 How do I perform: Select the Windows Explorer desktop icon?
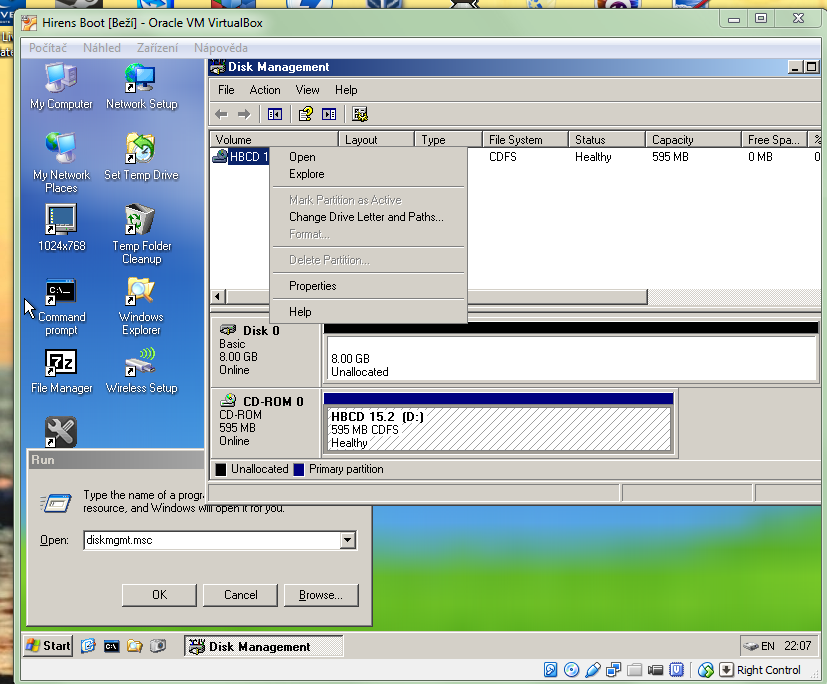coord(141,307)
